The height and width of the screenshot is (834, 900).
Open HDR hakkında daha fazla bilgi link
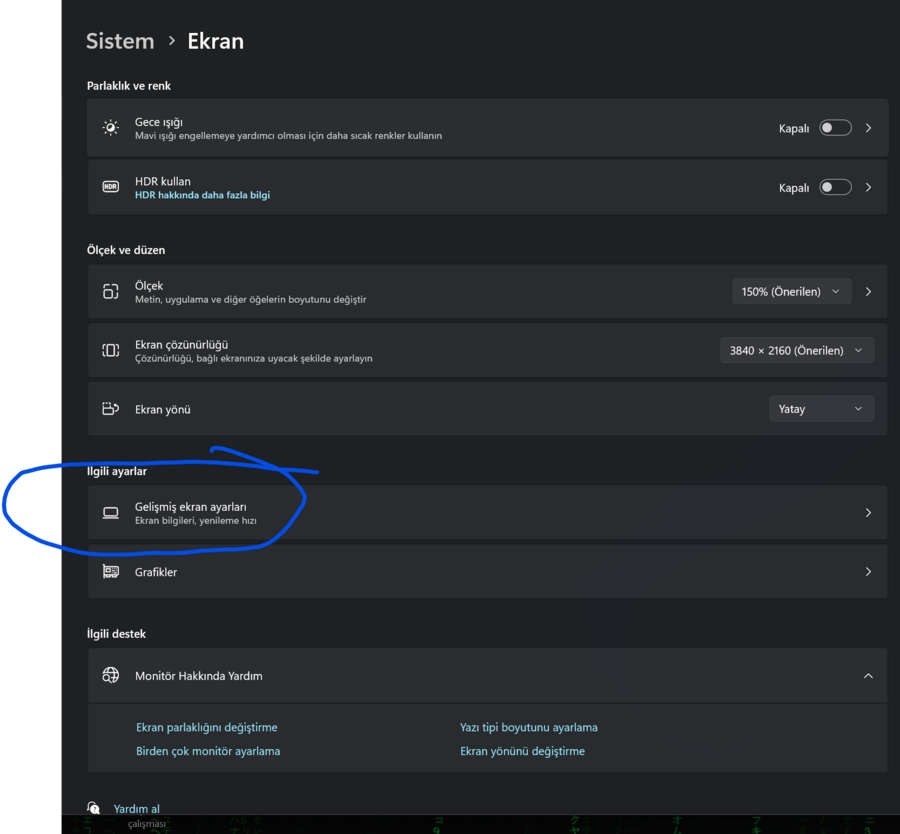pos(202,195)
